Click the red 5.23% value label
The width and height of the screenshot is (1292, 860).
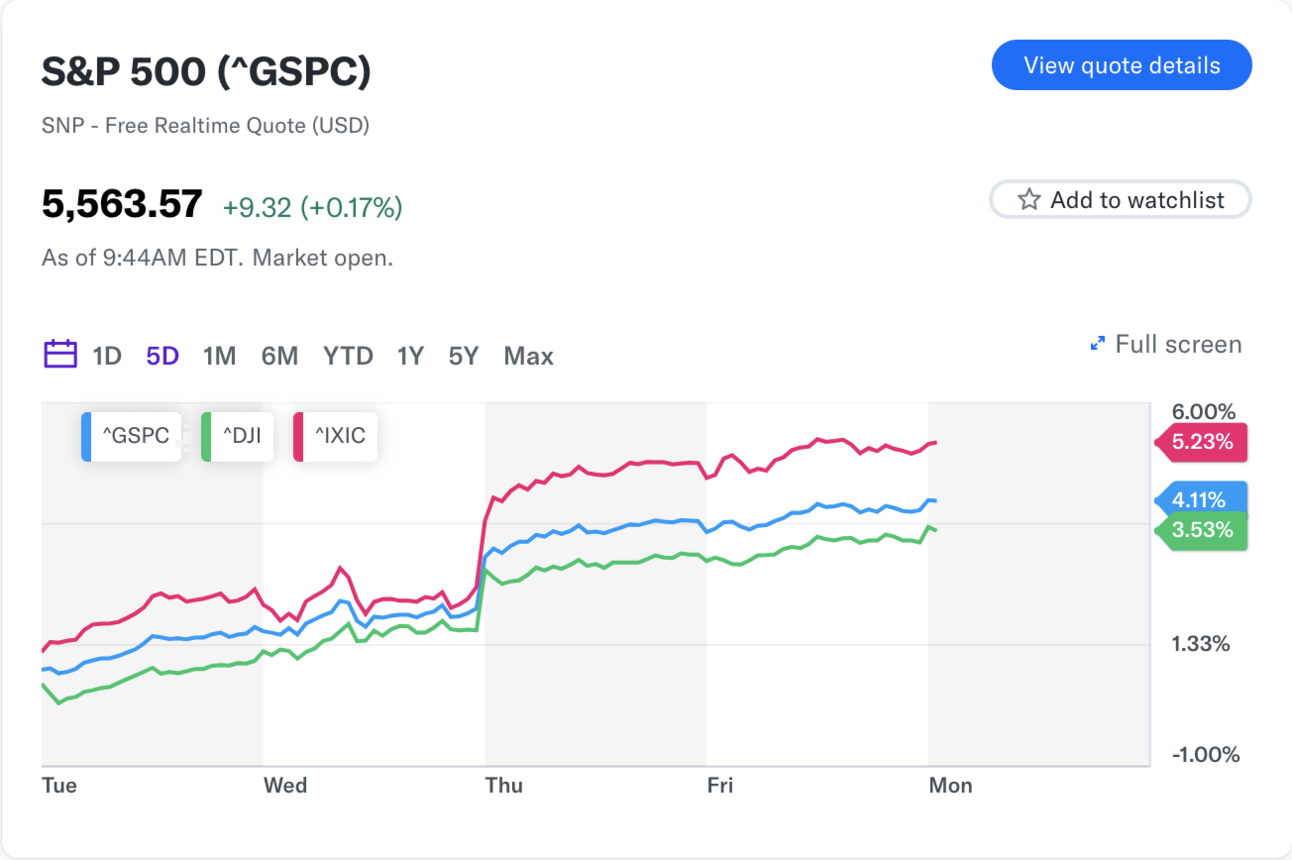tap(1201, 441)
